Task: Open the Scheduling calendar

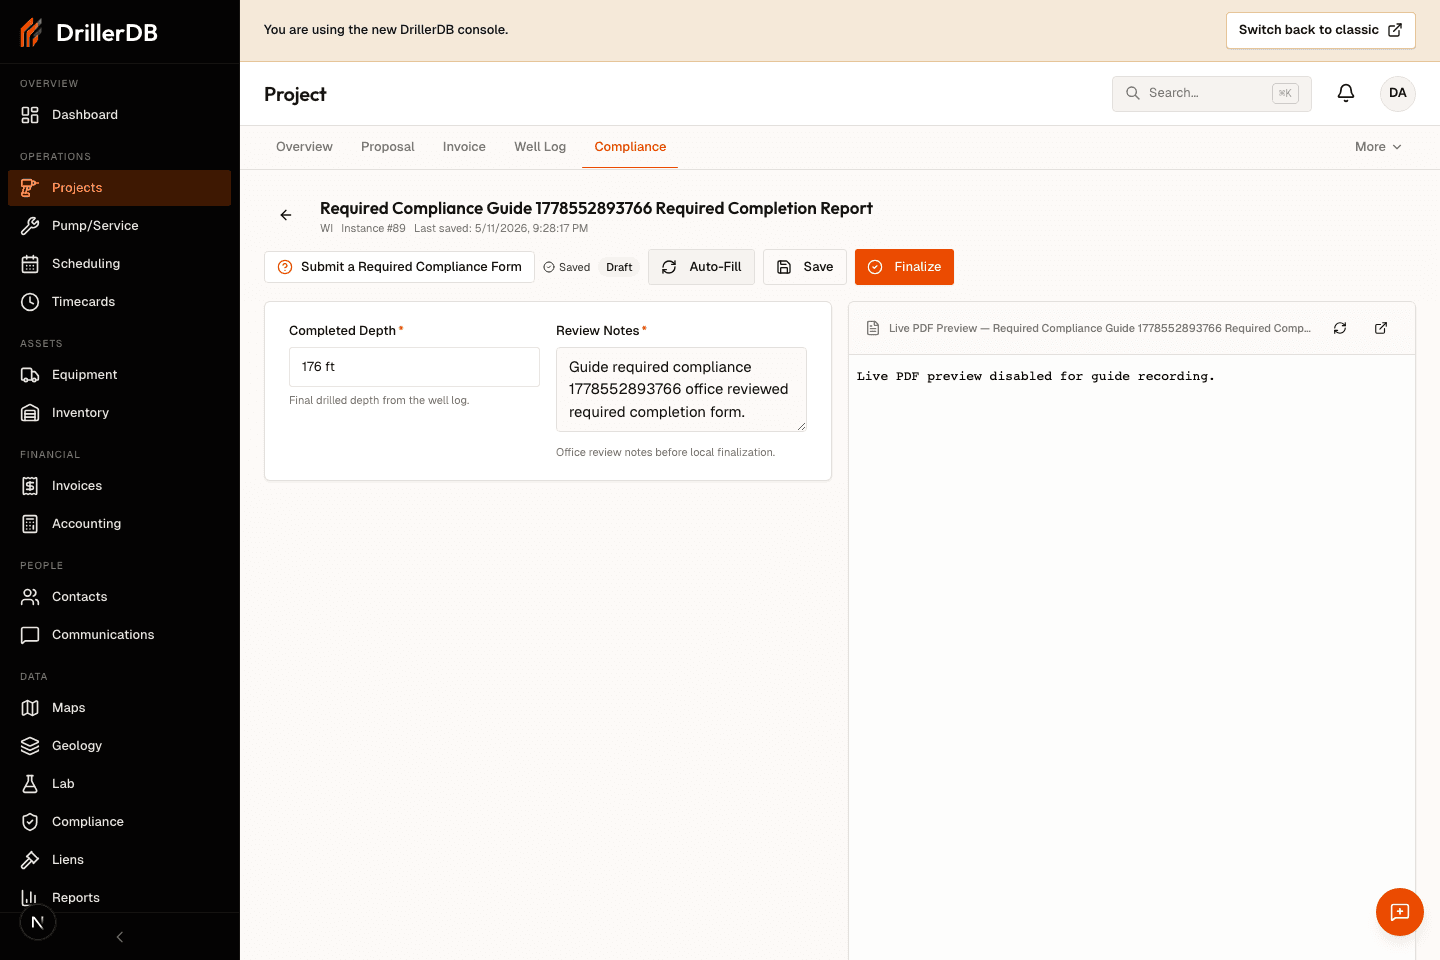Action: pyautogui.click(x=119, y=264)
